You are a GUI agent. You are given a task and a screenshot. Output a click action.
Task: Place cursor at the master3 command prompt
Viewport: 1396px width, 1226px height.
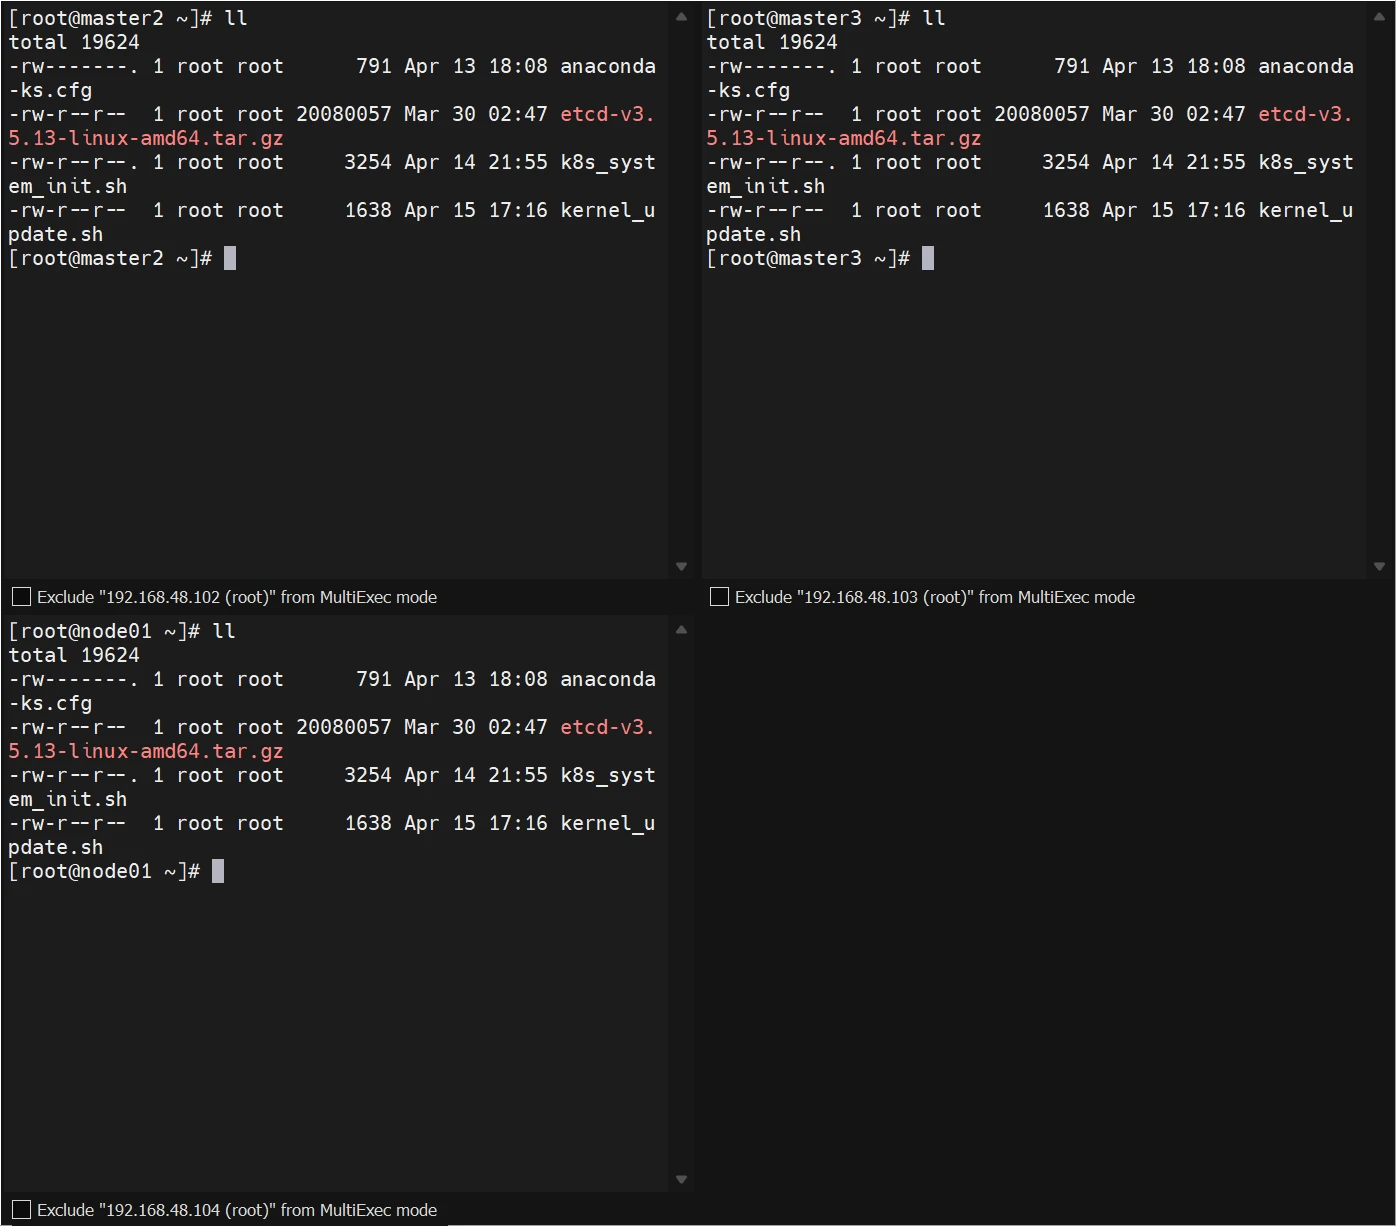[928, 259]
